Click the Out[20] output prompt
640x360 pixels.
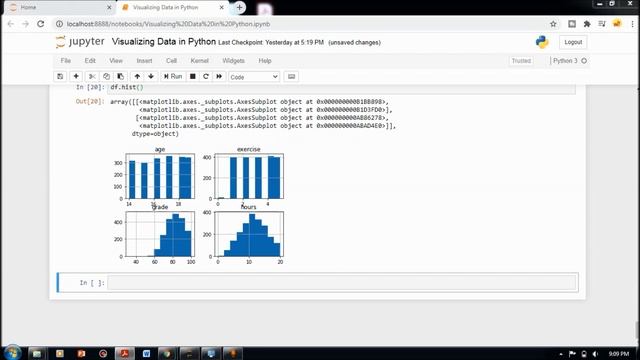coord(90,101)
